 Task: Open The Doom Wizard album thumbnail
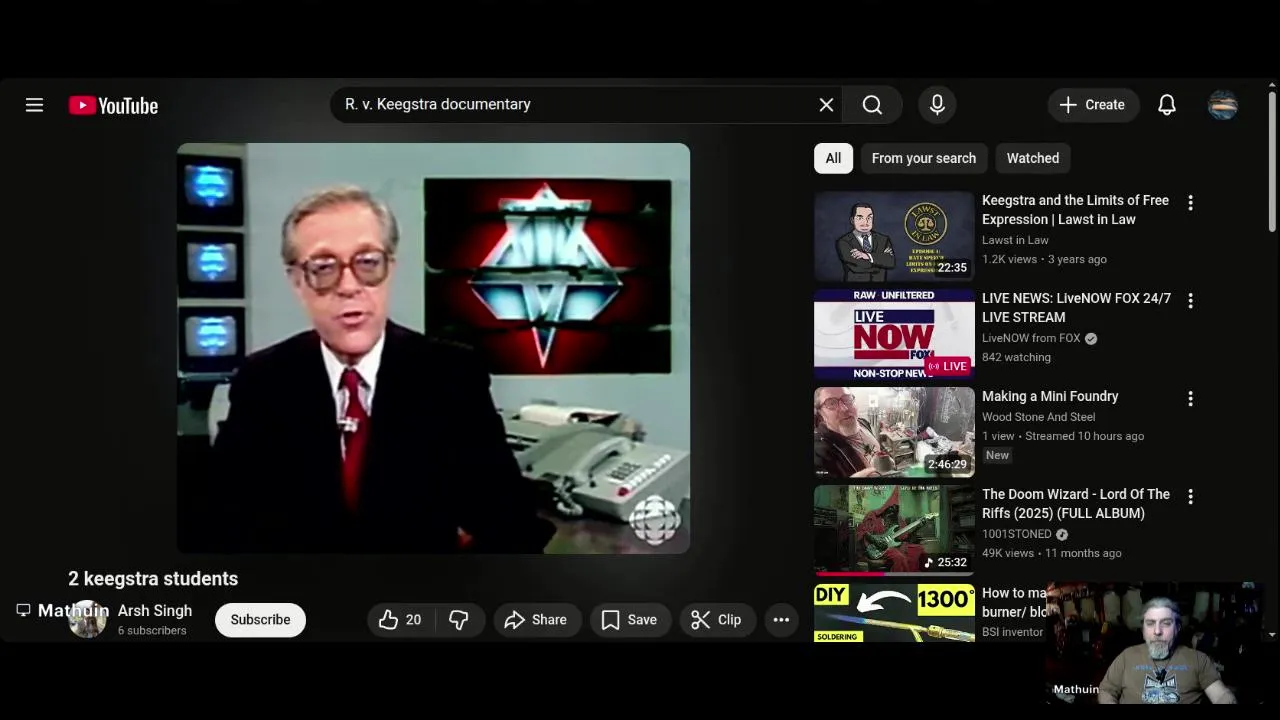pos(894,530)
